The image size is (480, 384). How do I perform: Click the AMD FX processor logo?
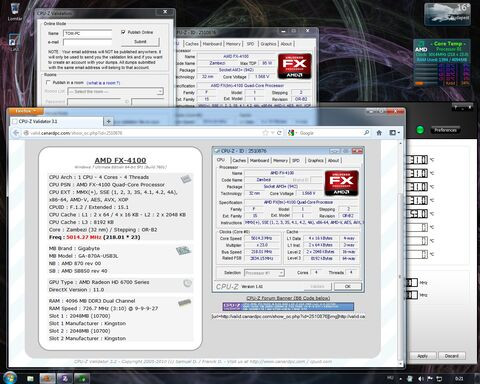pos(295,66)
